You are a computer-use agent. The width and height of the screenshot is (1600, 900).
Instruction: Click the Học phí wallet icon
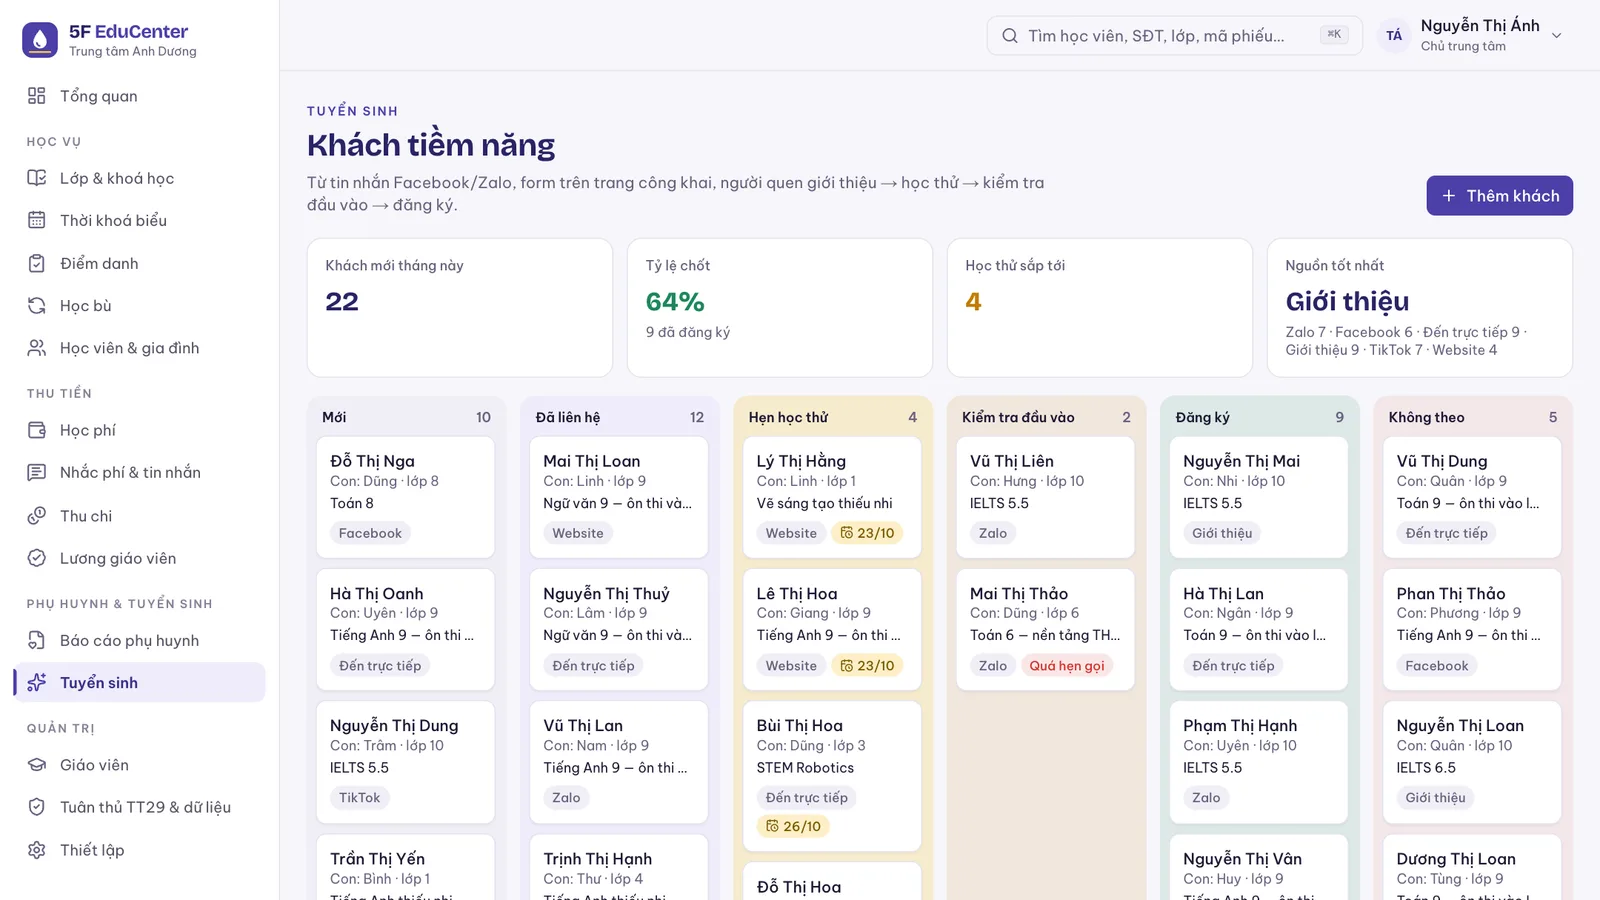pyautogui.click(x=37, y=430)
